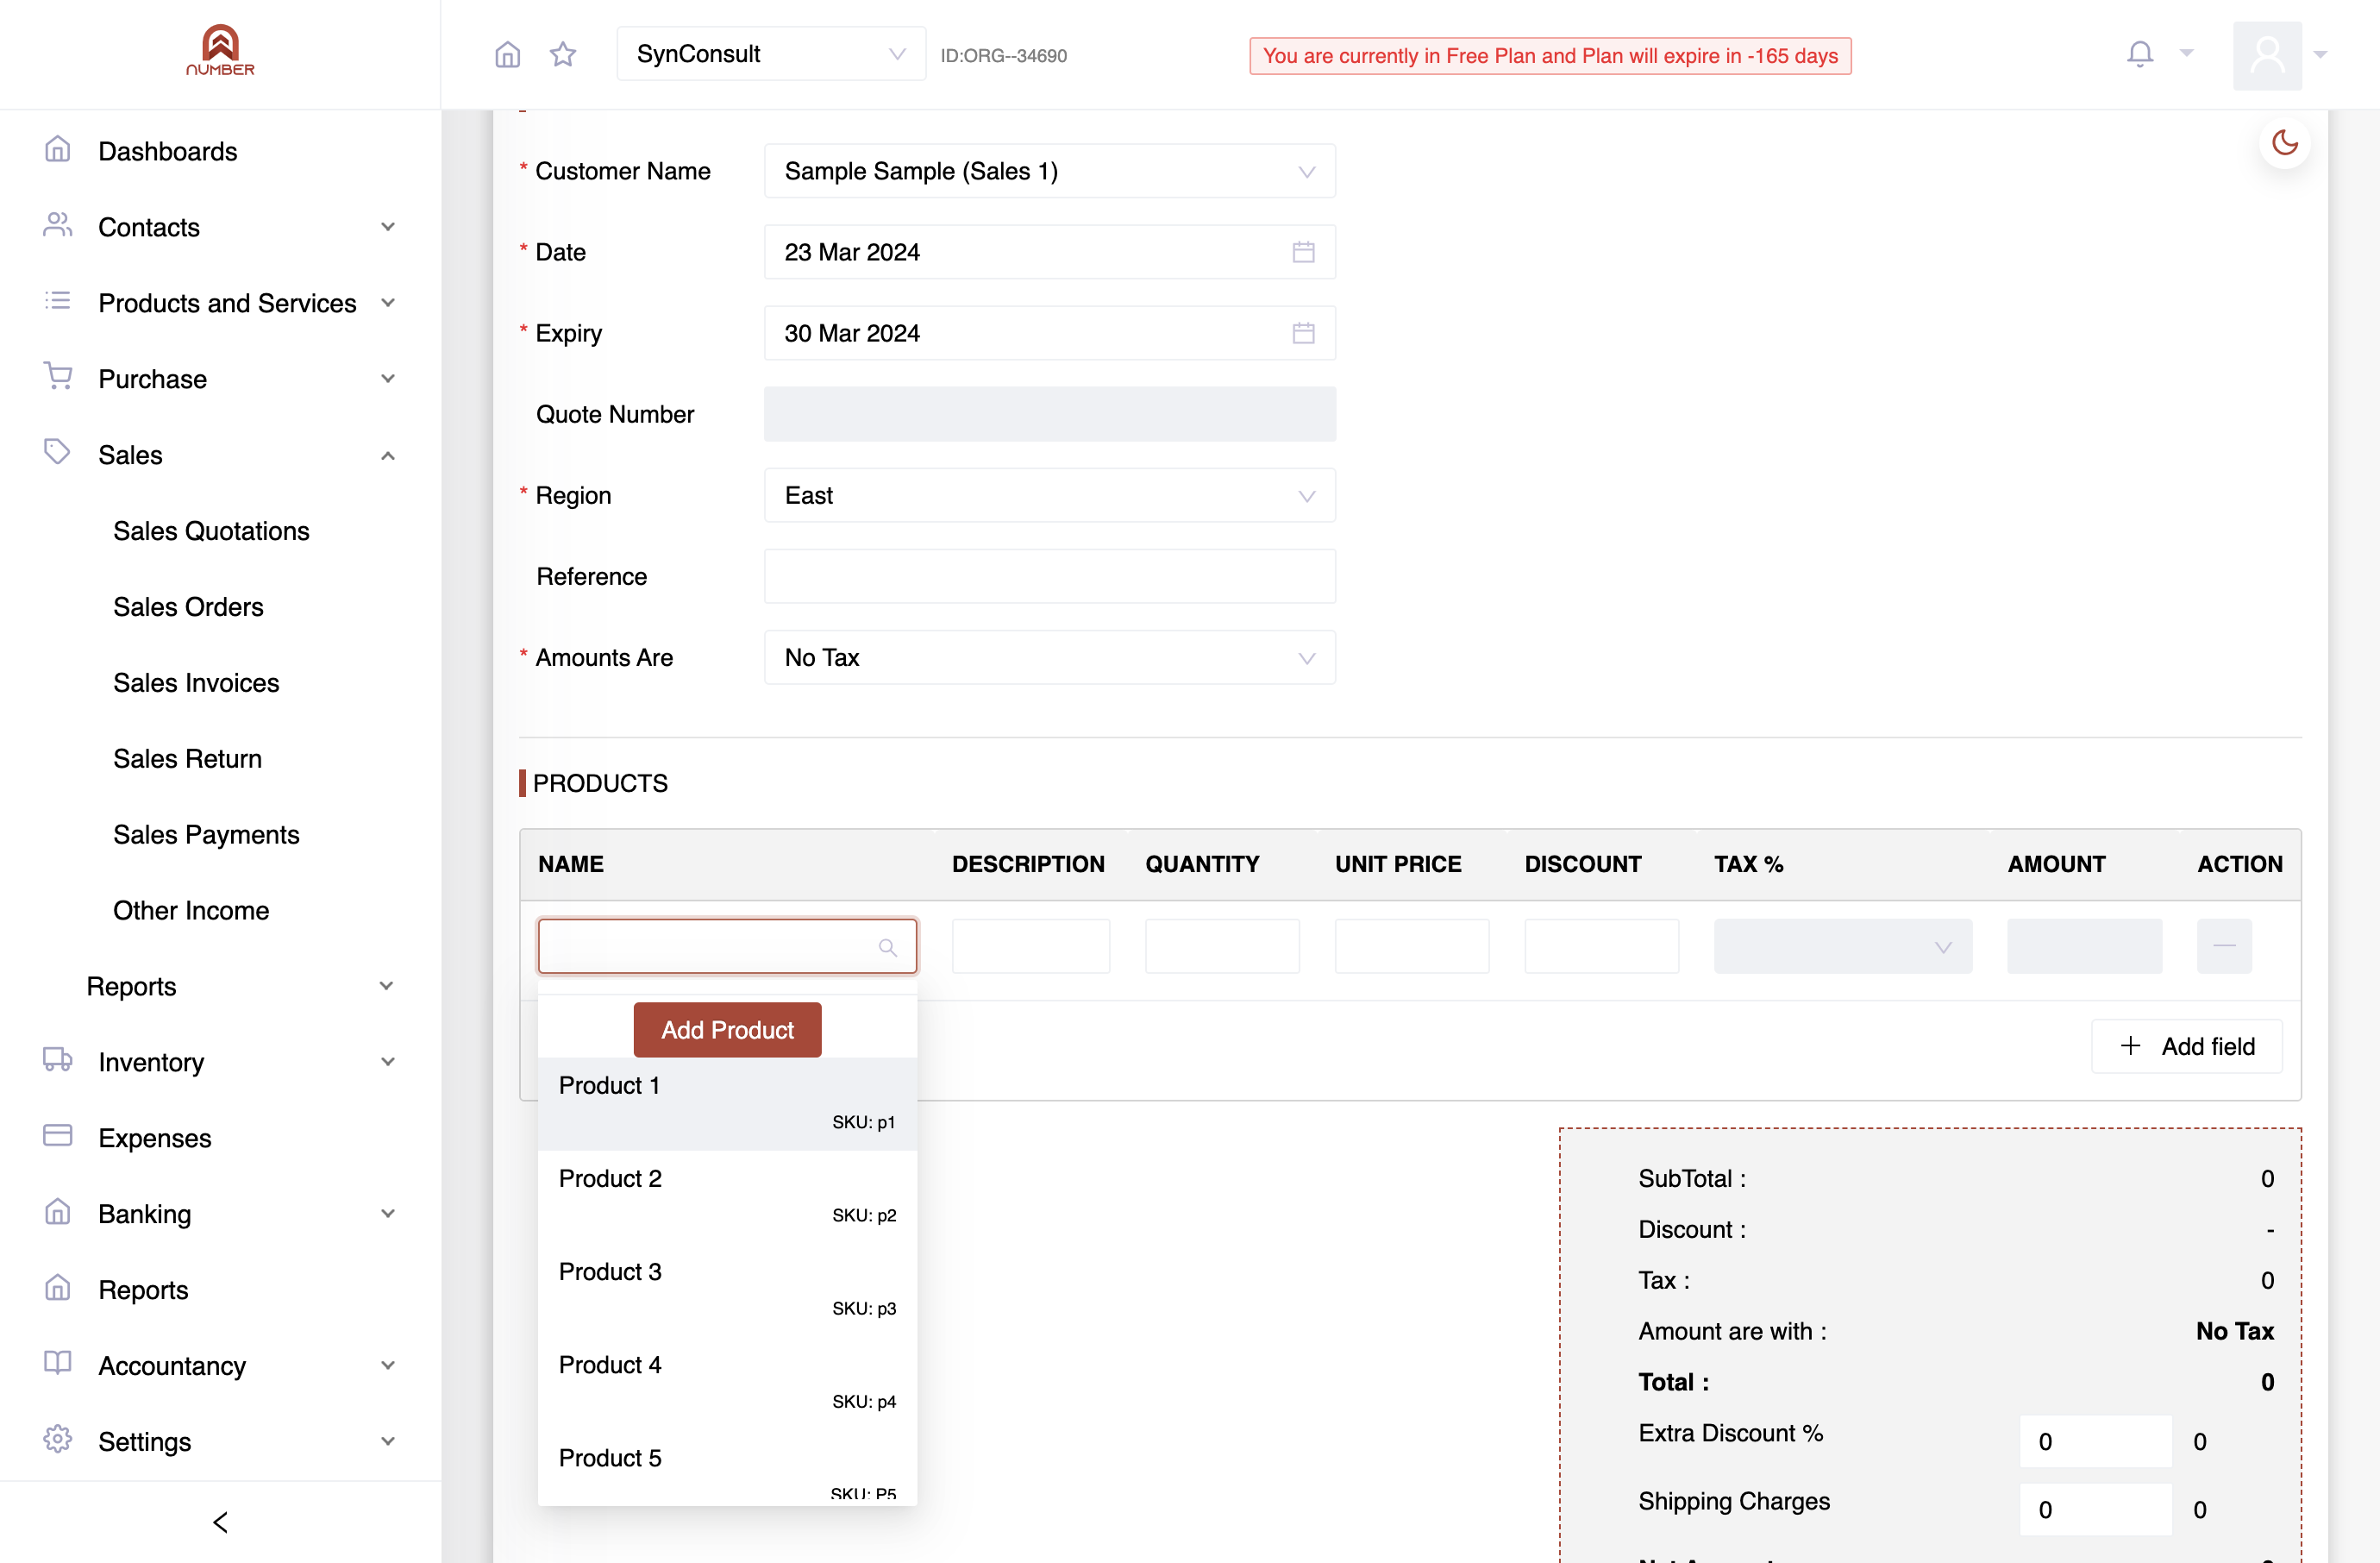2380x1563 pixels.
Task: Choose Product 4 option
Action: coord(727,1383)
